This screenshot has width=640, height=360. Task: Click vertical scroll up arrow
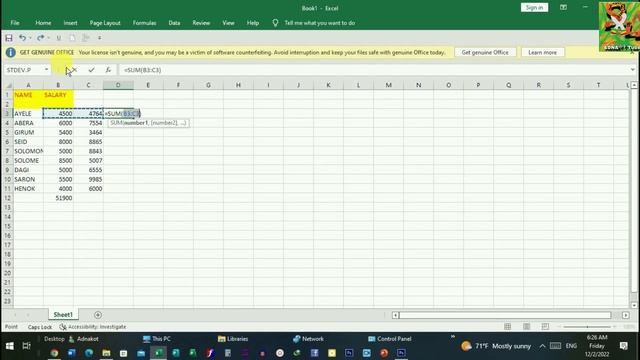pyautogui.click(x=634, y=85)
